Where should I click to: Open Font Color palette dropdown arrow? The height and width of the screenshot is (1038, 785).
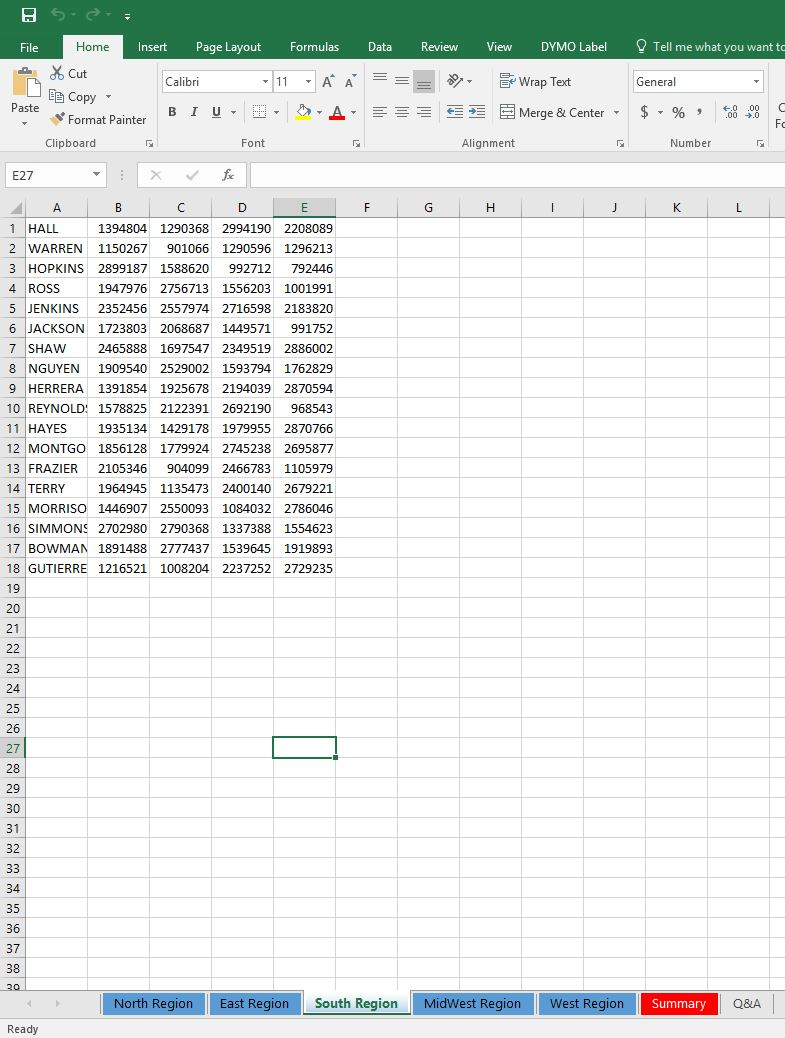point(353,113)
